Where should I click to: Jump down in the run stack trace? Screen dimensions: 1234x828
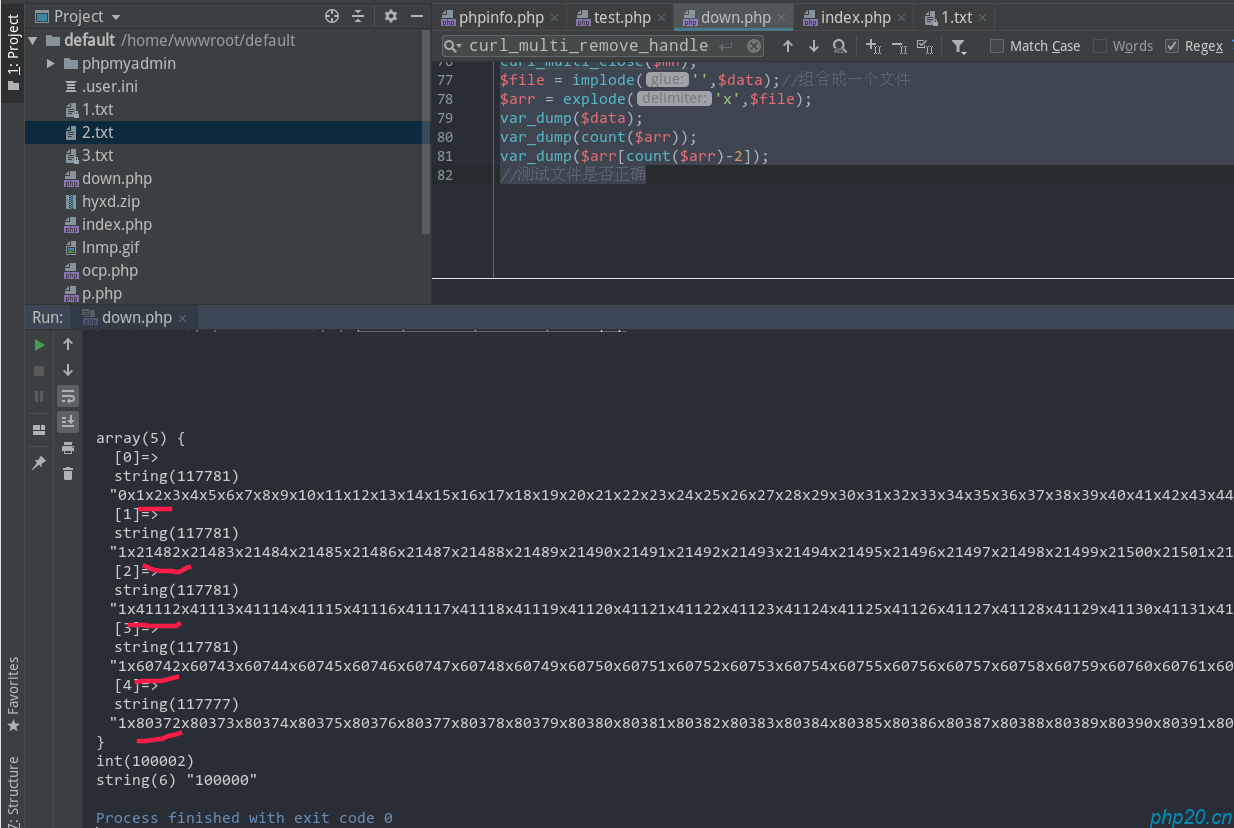68,370
